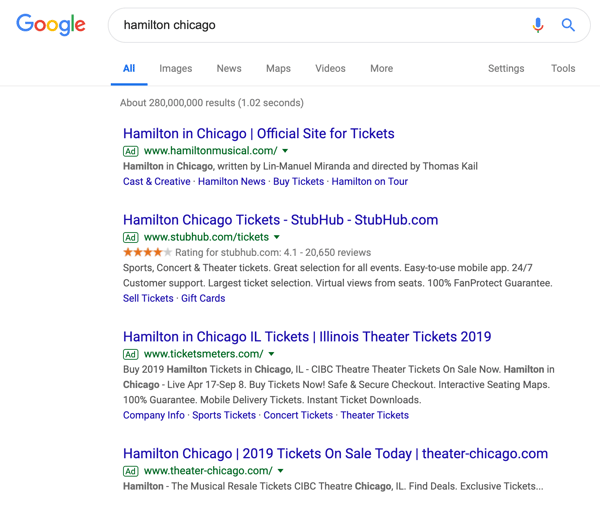Switch to the News tab

tap(229, 69)
